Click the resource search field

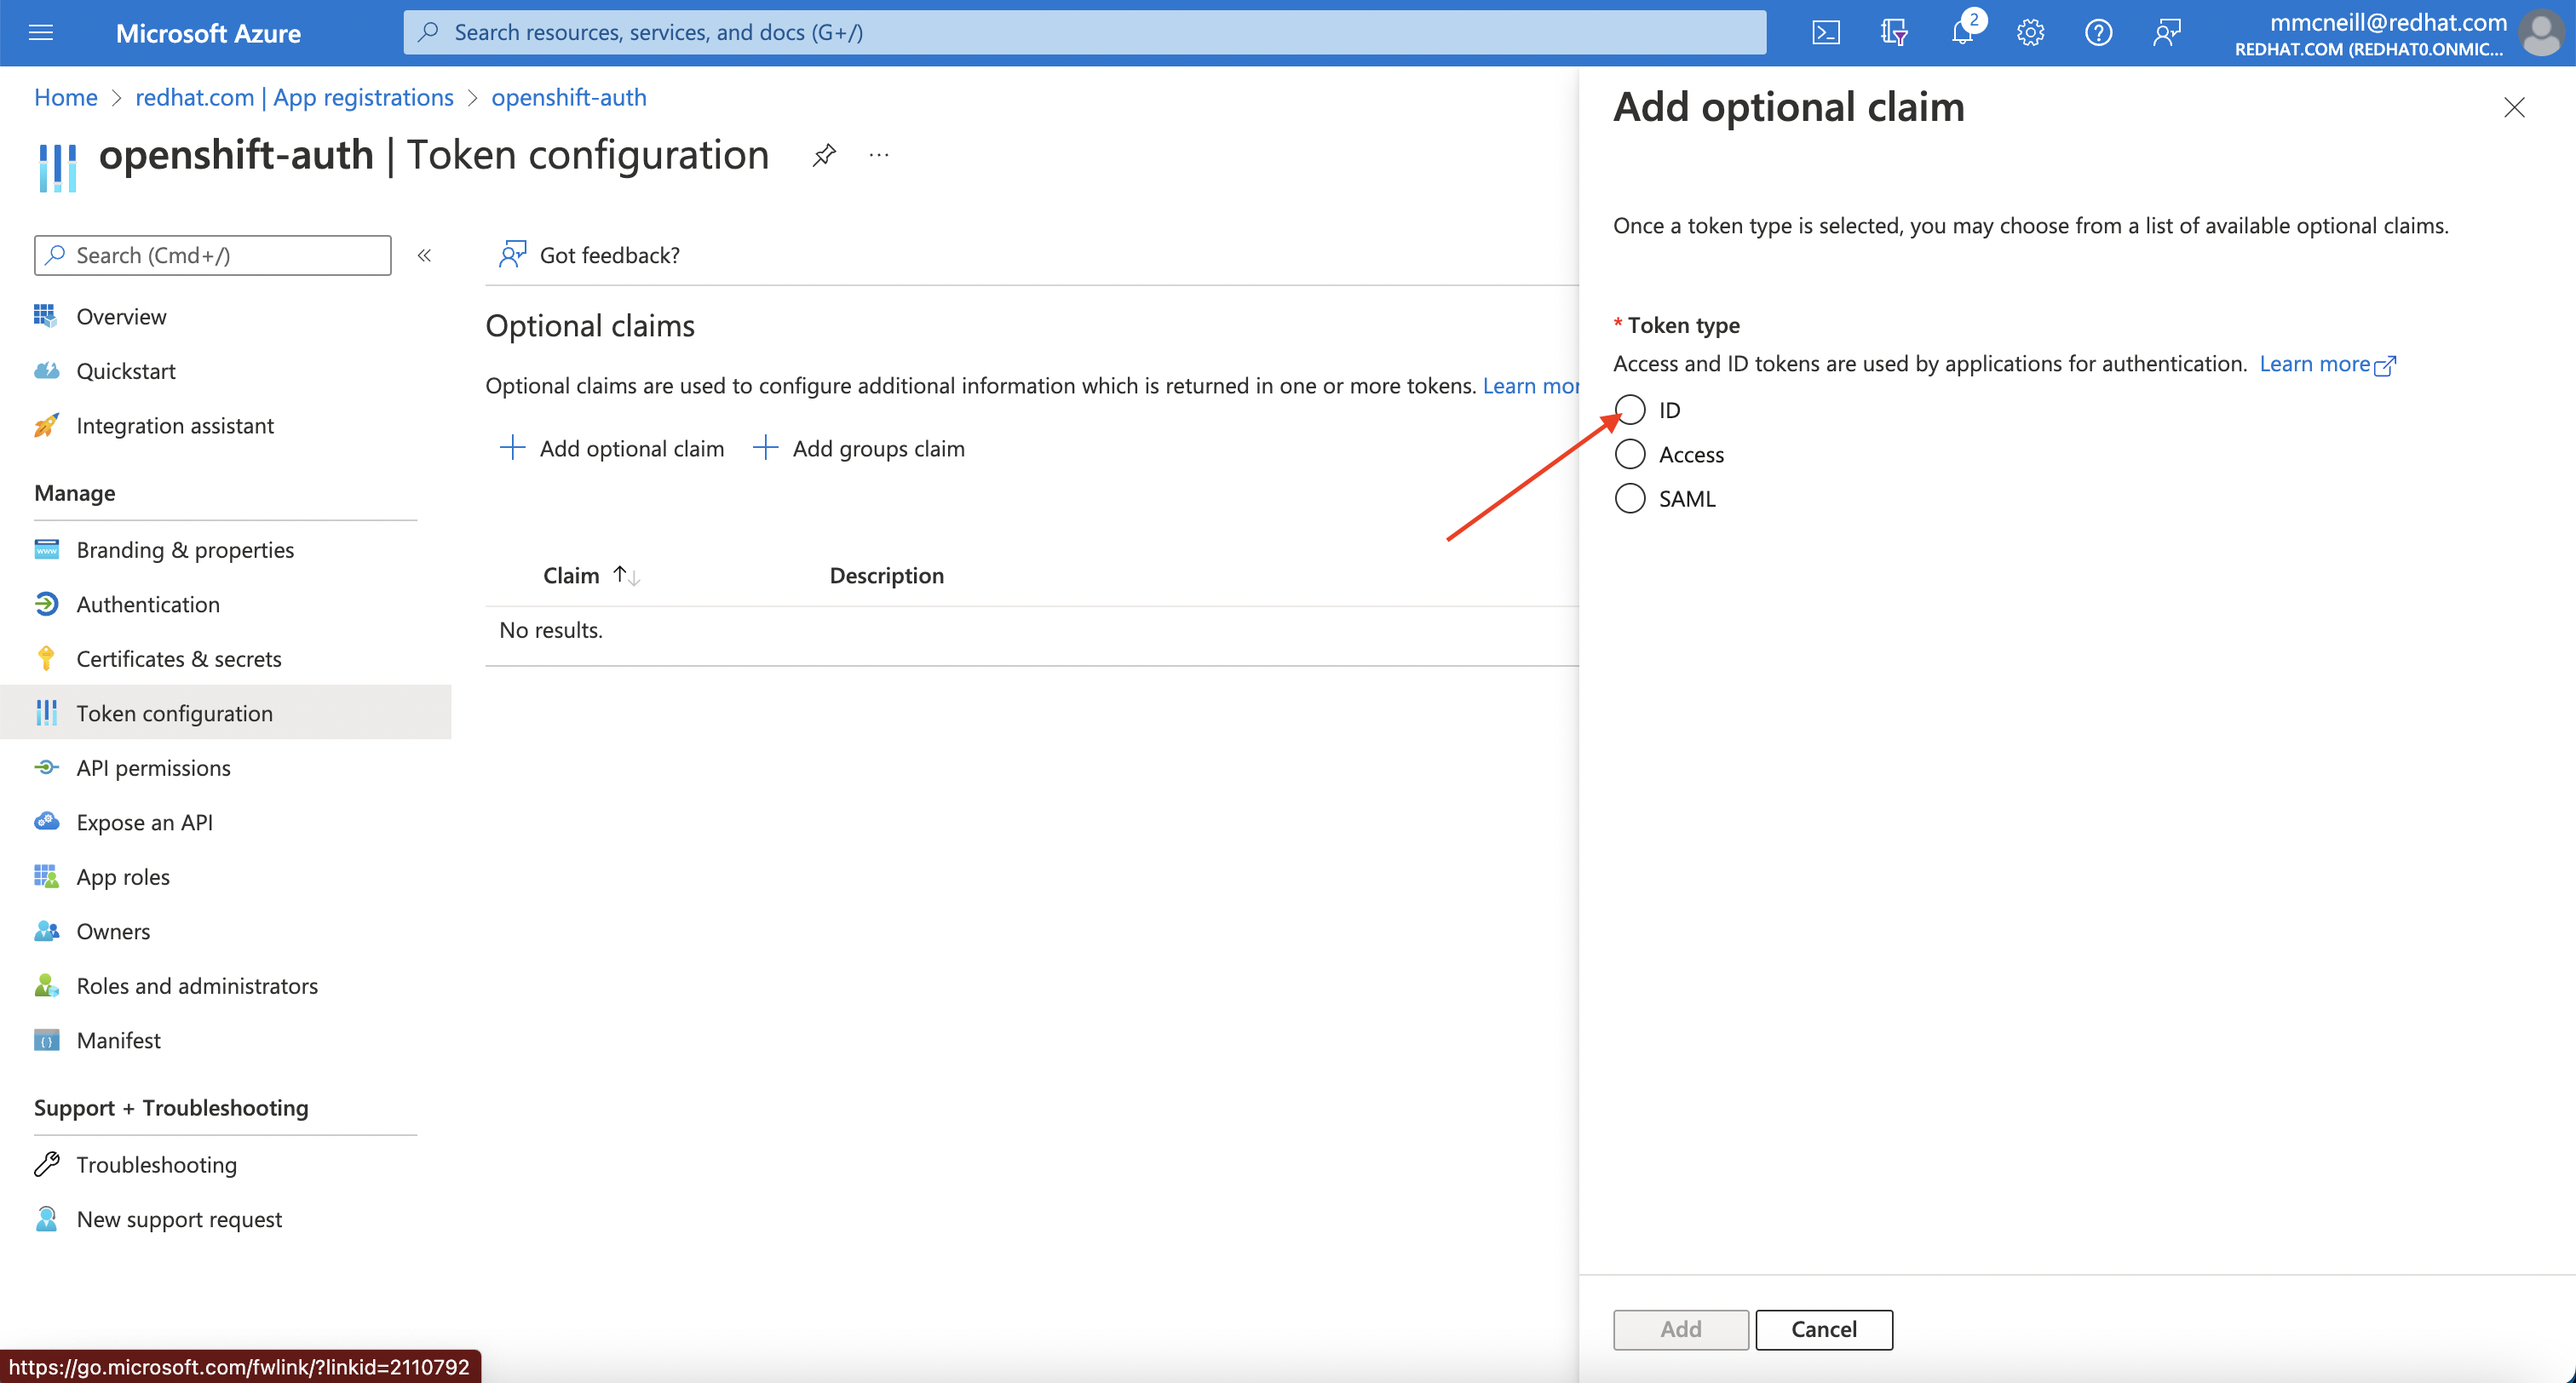pos(1084,32)
